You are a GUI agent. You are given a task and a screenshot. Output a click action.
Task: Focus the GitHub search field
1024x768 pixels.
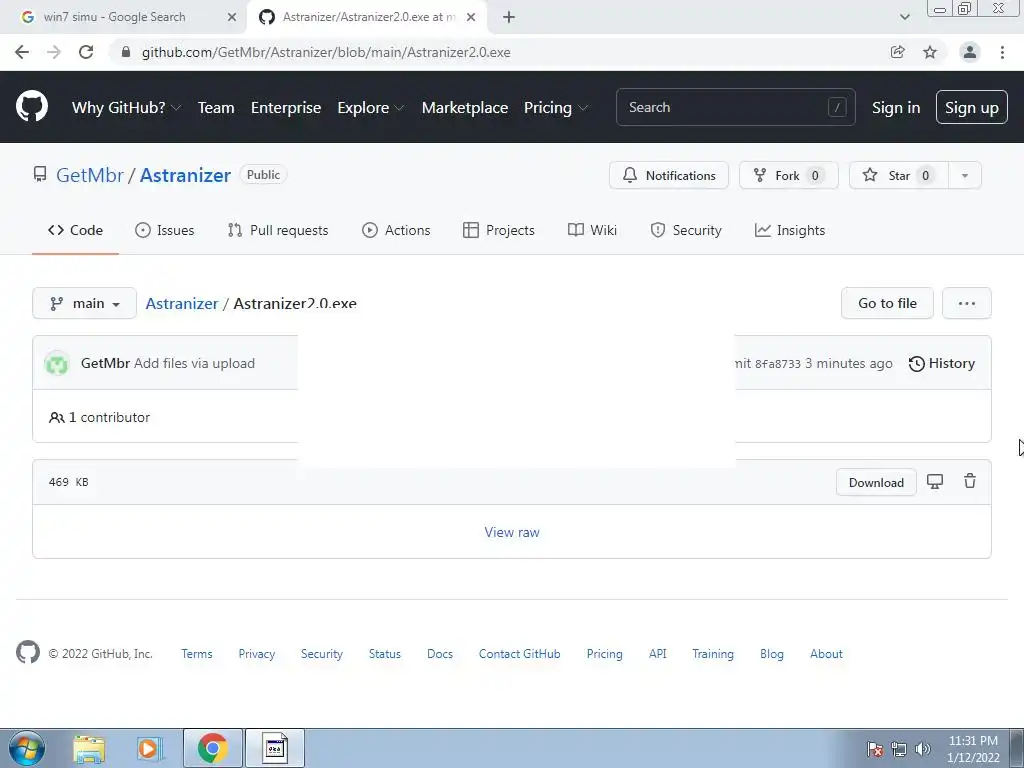(x=735, y=107)
